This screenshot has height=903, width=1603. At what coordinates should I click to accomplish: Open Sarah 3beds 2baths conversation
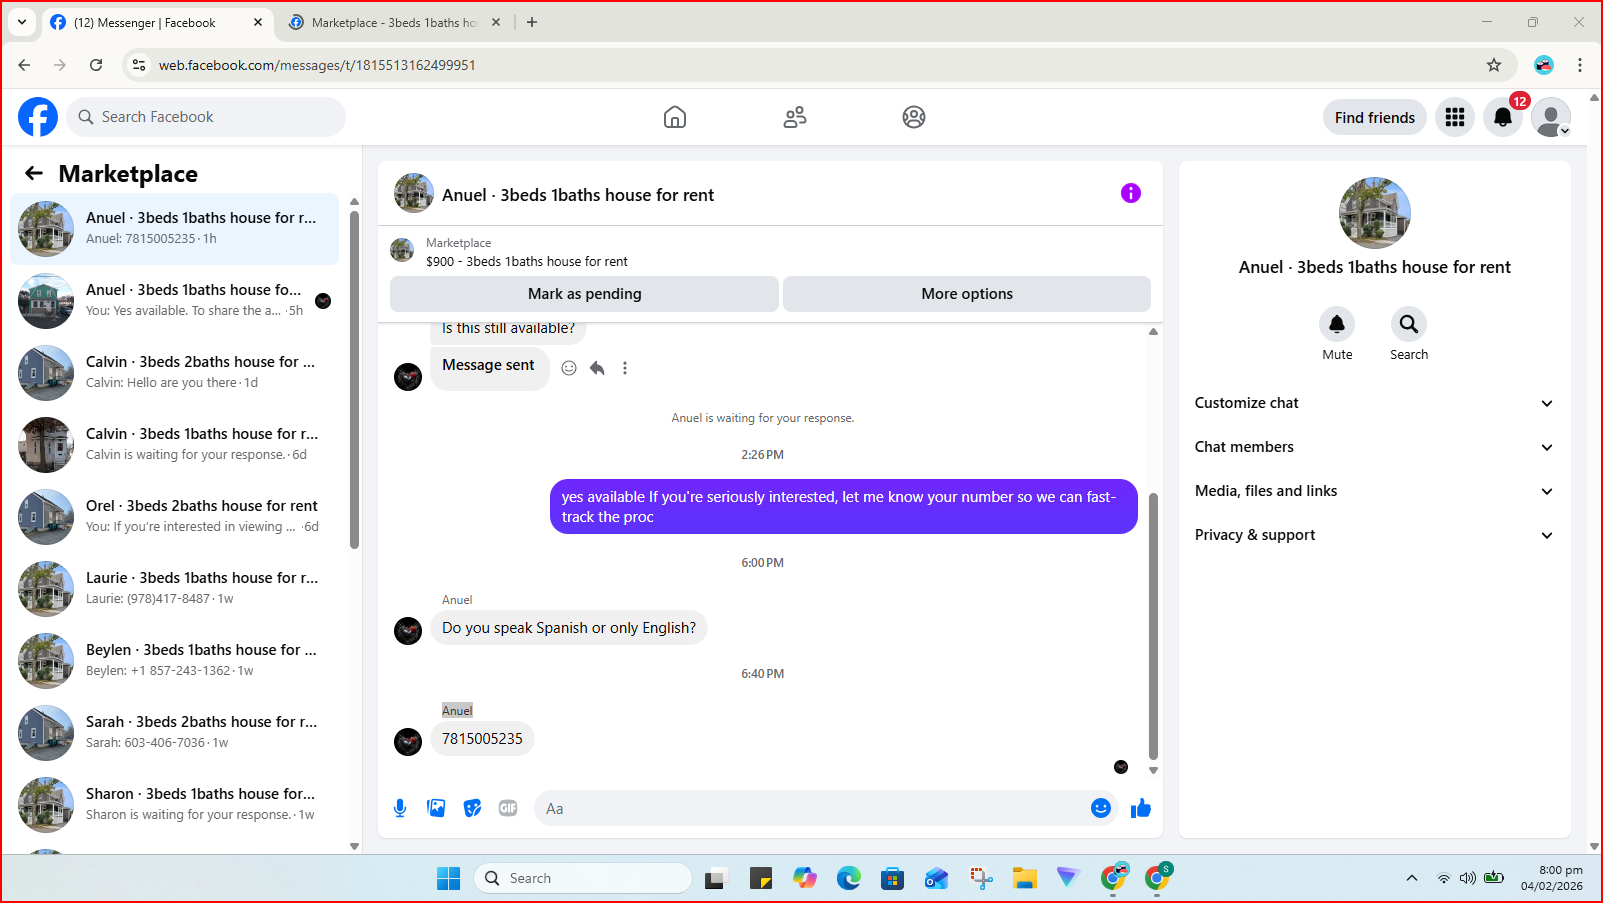point(175,733)
